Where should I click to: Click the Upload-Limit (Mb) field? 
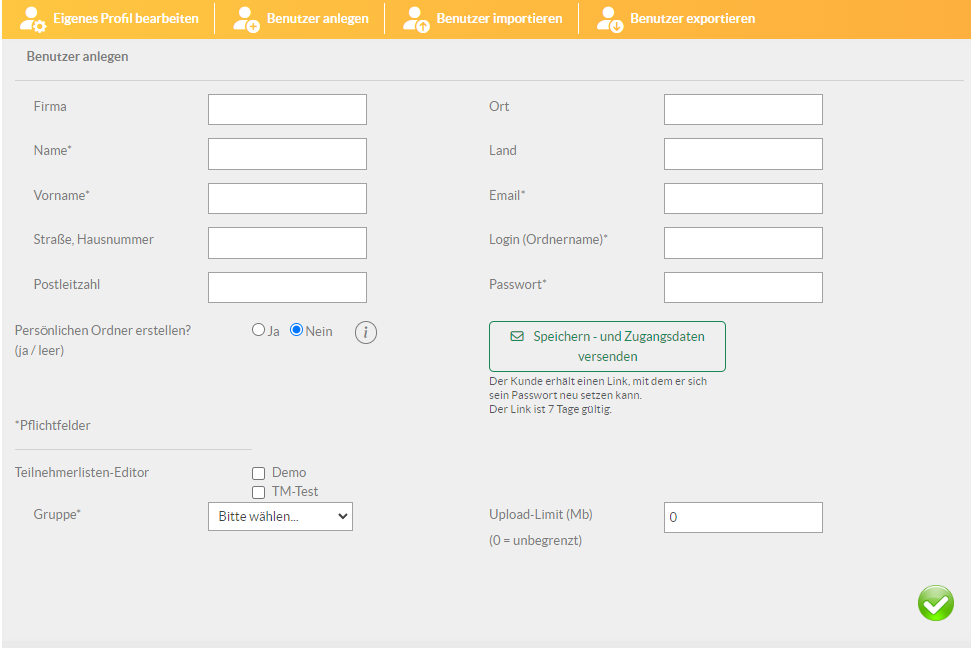[743, 517]
